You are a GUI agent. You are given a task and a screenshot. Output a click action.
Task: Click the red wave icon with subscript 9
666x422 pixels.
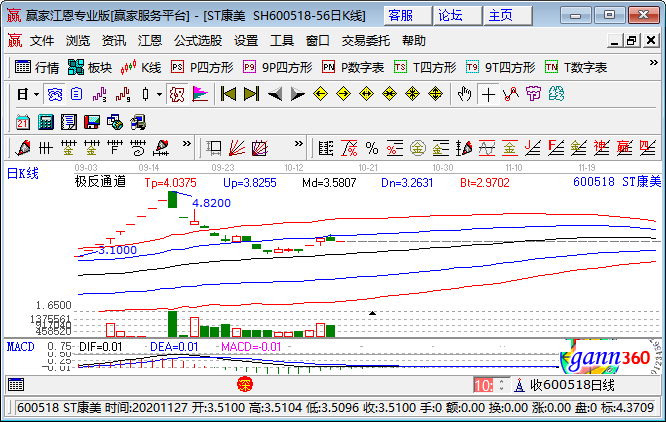click(123, 94)
